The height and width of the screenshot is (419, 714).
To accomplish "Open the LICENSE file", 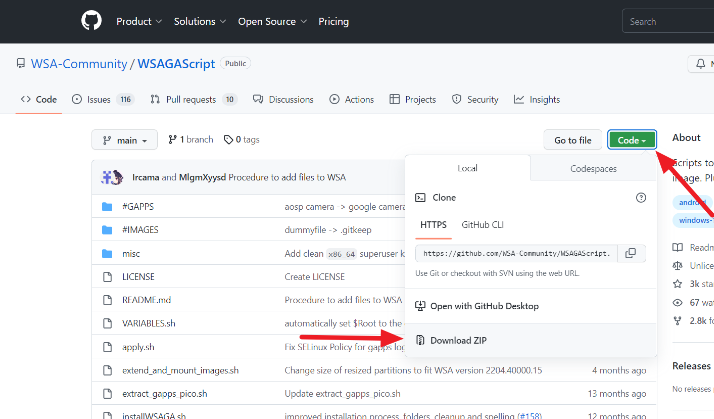I will pyautogui.click(x=138, y=276).
